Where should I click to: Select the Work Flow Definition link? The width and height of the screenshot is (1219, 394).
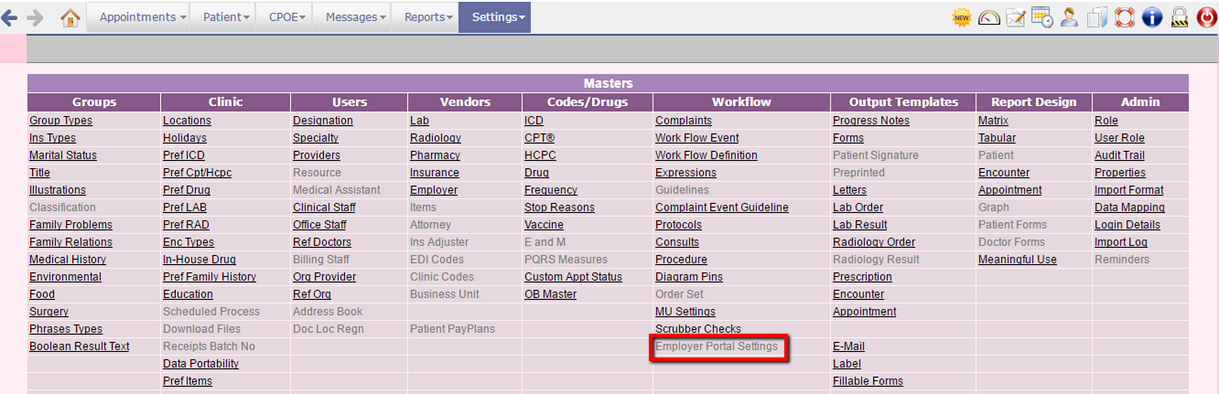click(x=706, y=155)
